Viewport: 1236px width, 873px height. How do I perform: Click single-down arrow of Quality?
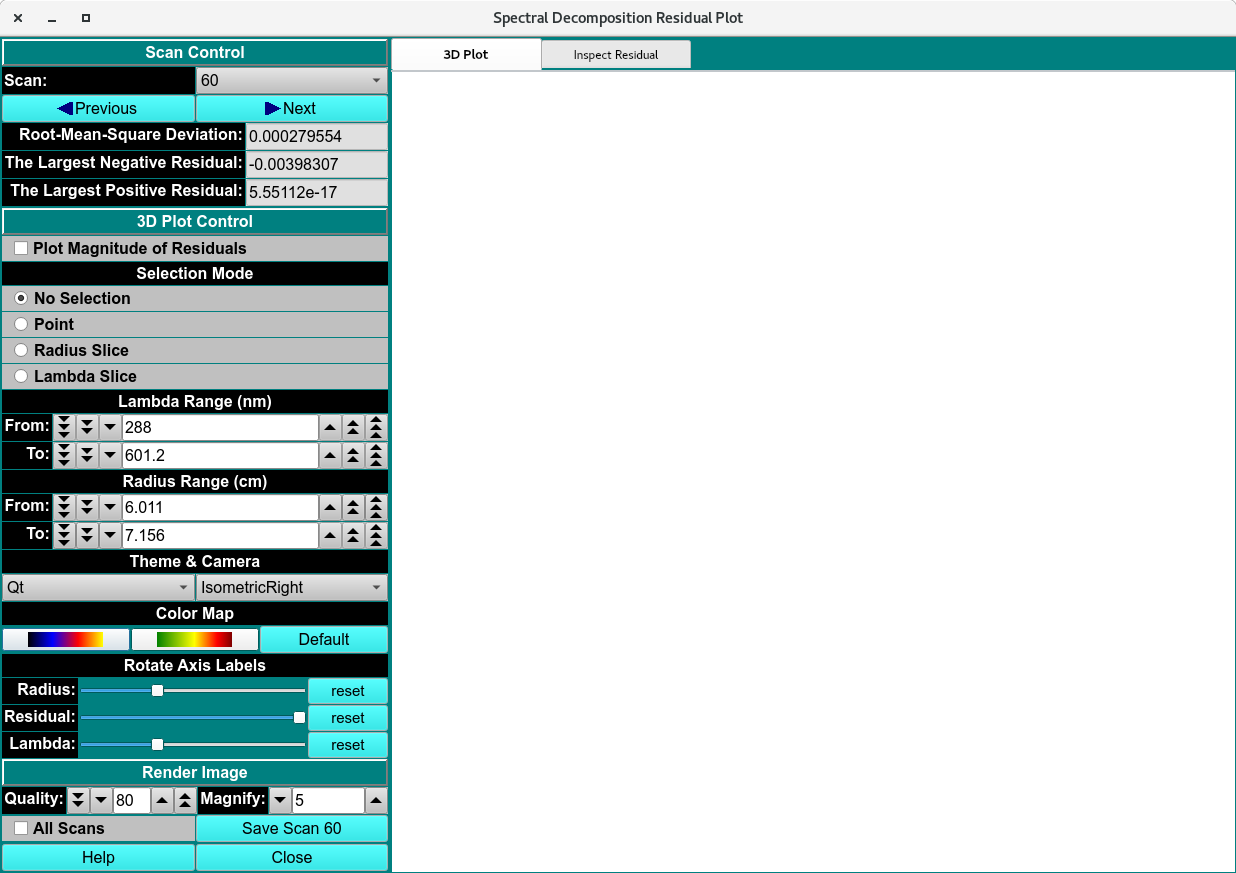(101, 800)
